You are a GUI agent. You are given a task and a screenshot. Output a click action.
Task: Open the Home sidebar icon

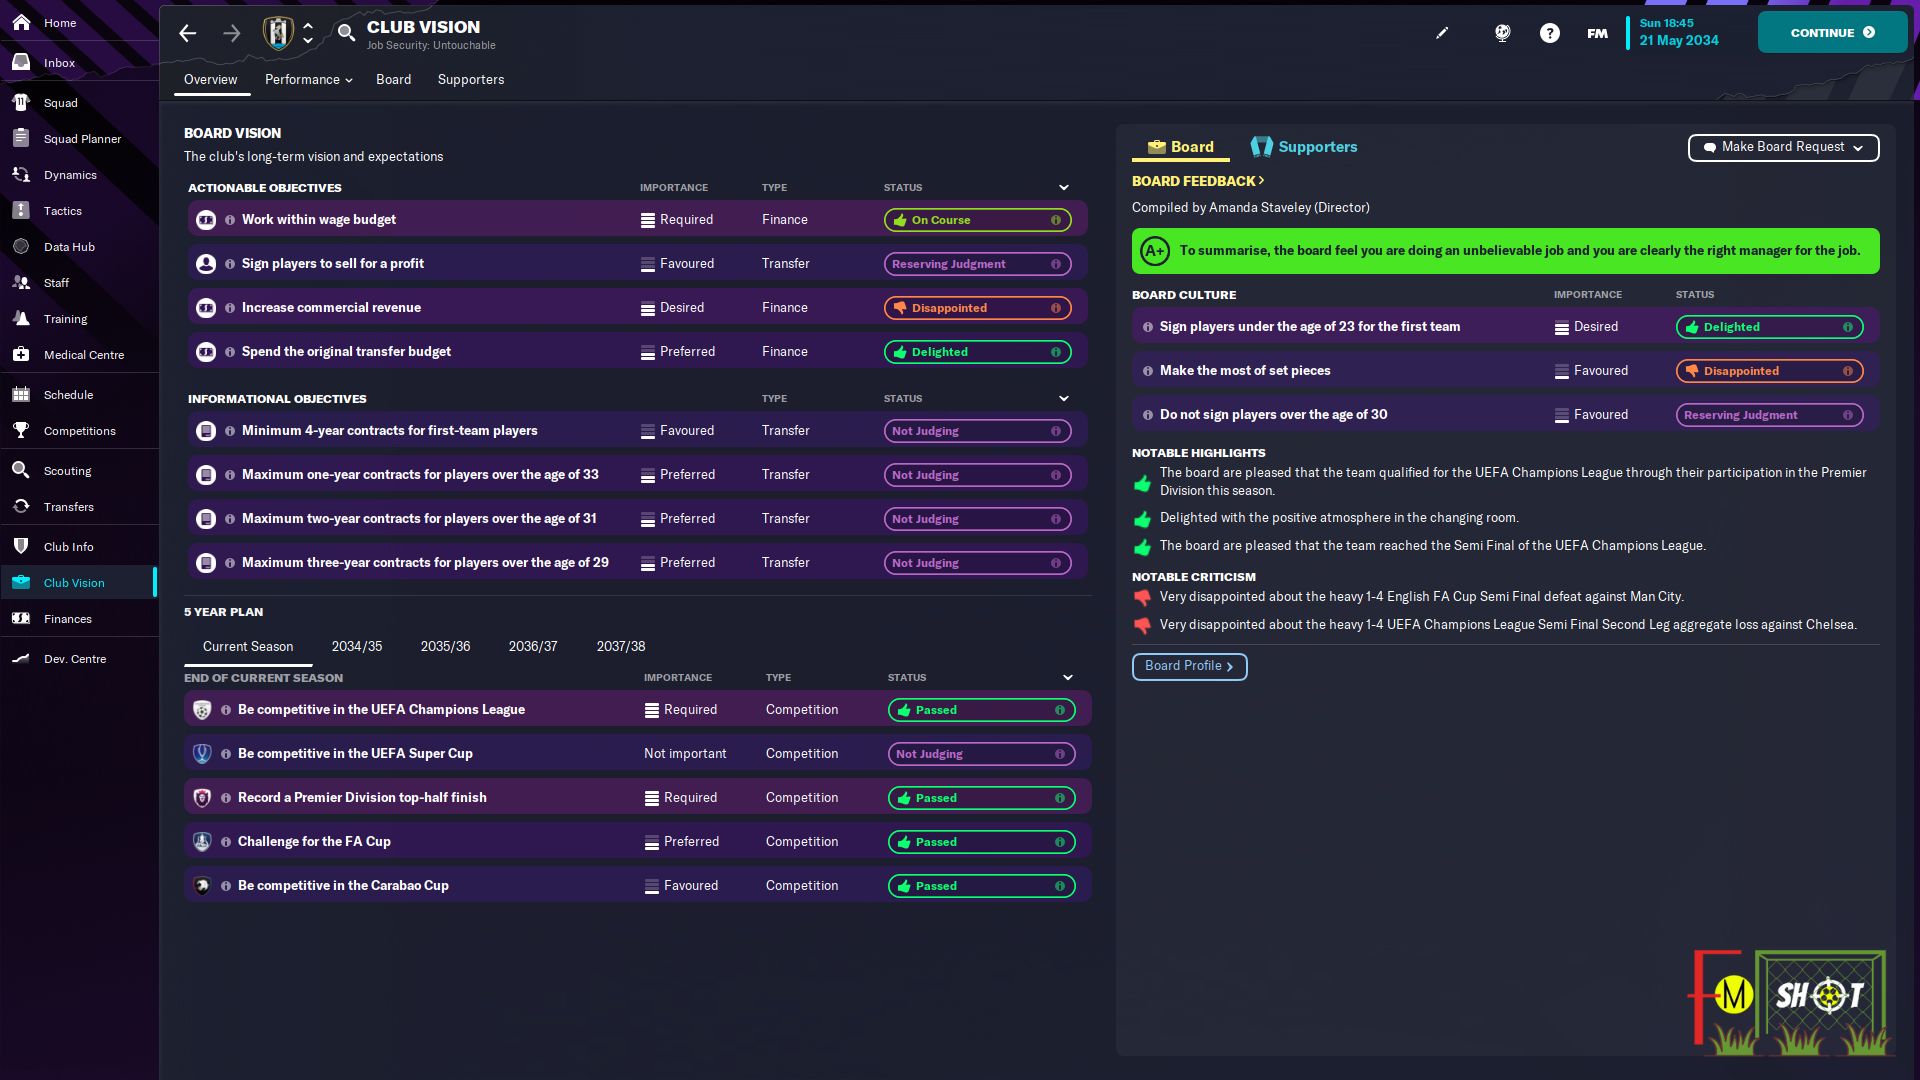click(21, 22)
